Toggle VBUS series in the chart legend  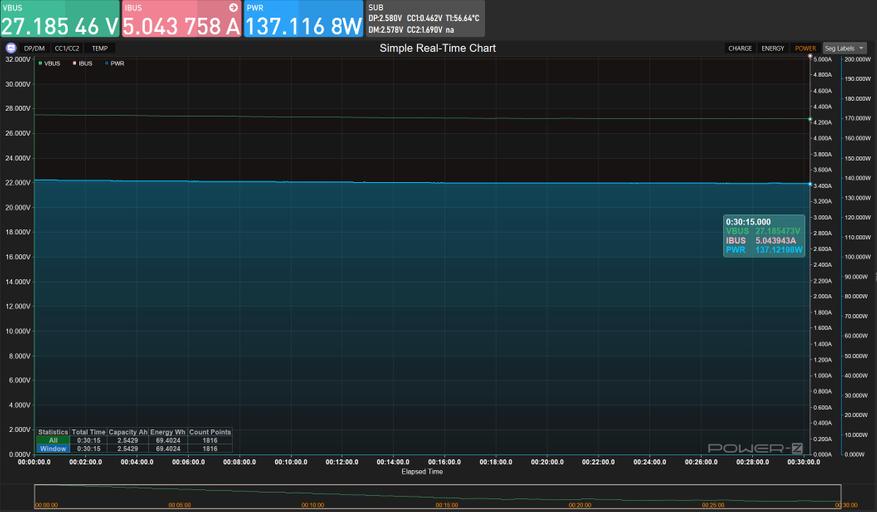(x=49, y=63)
